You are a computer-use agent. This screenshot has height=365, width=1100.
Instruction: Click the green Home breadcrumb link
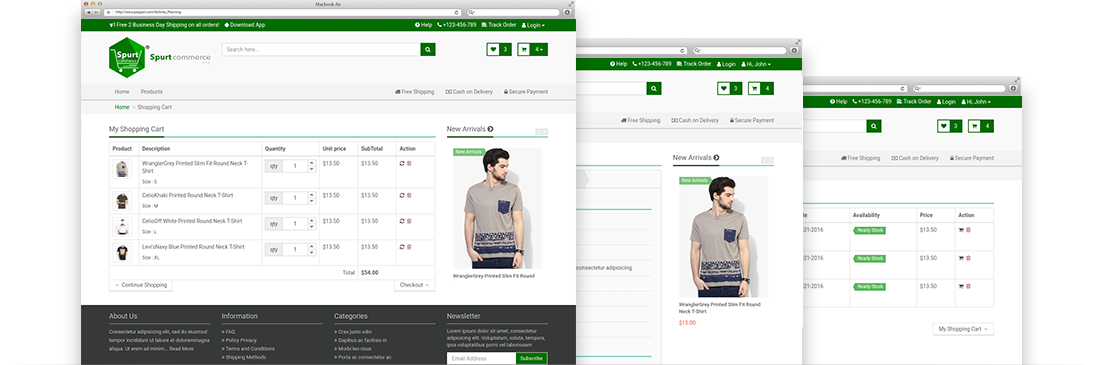click(x=122, y=107)
